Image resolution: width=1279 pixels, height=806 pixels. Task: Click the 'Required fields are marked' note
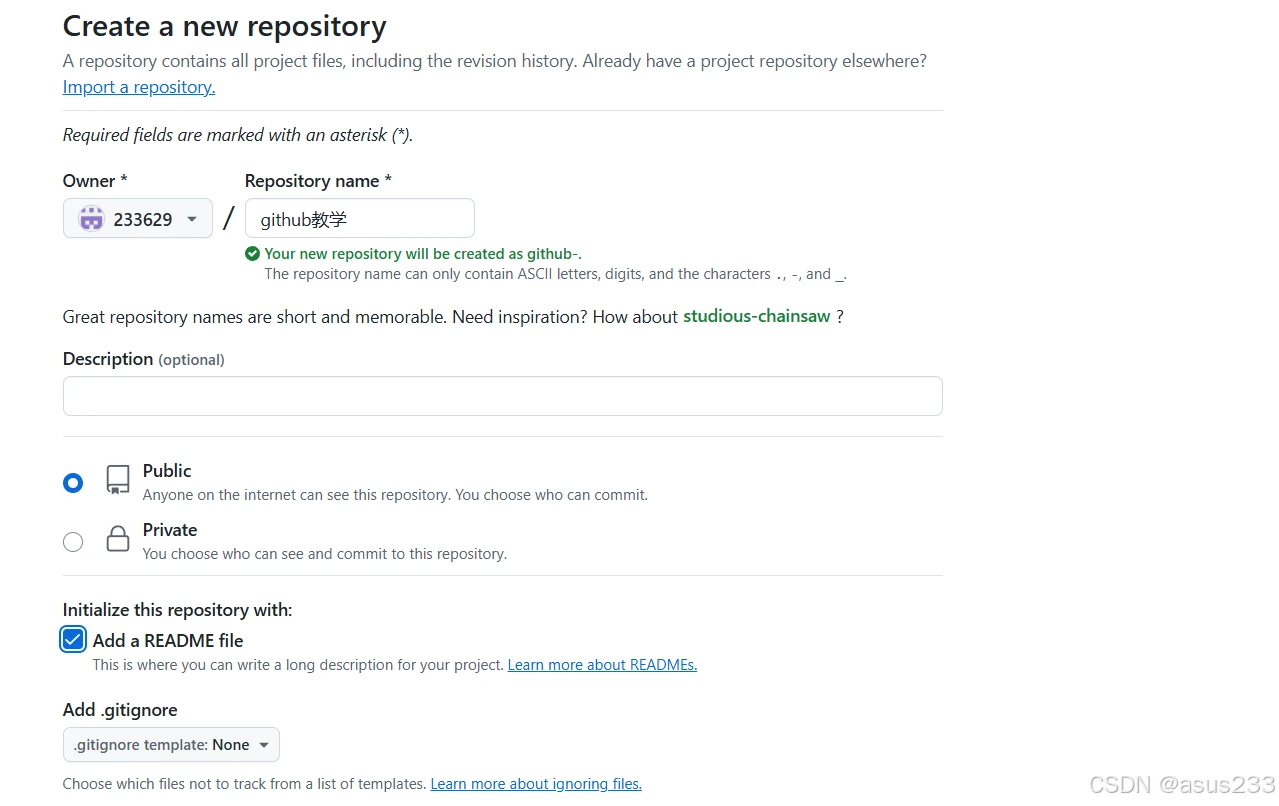(238, 135)
